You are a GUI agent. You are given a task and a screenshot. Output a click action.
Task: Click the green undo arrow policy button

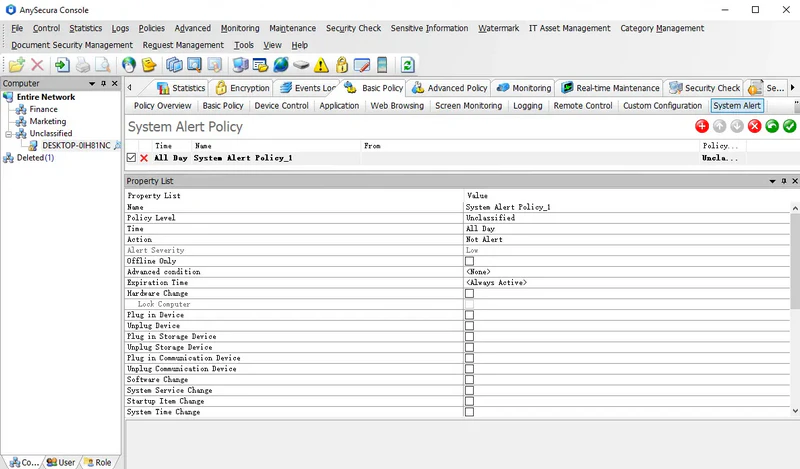(x=772, y=126)
